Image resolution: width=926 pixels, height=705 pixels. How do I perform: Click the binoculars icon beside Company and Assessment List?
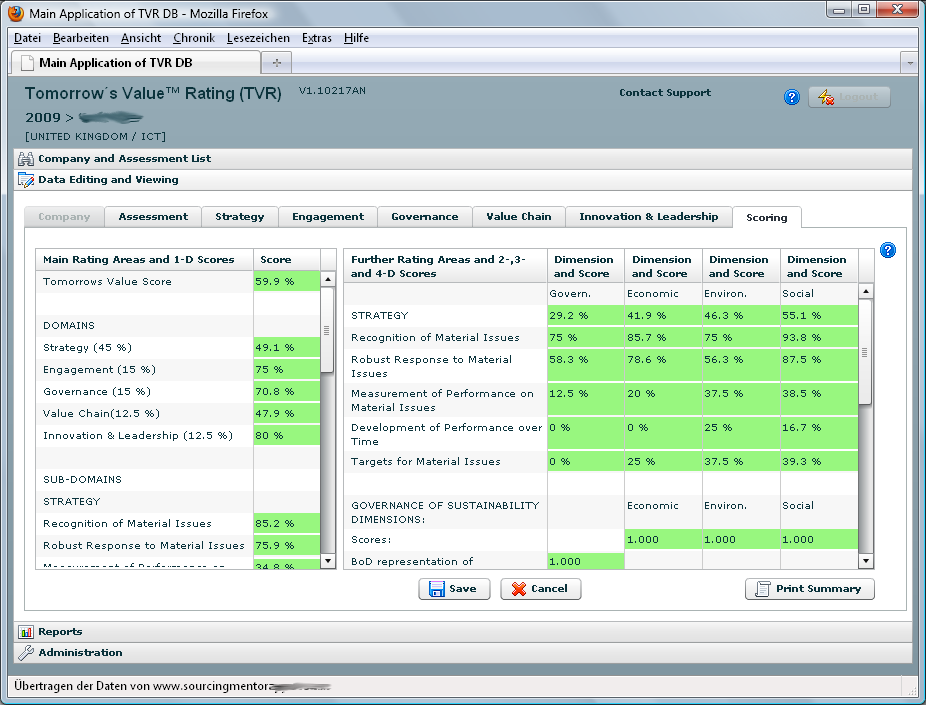coord(26,159)
